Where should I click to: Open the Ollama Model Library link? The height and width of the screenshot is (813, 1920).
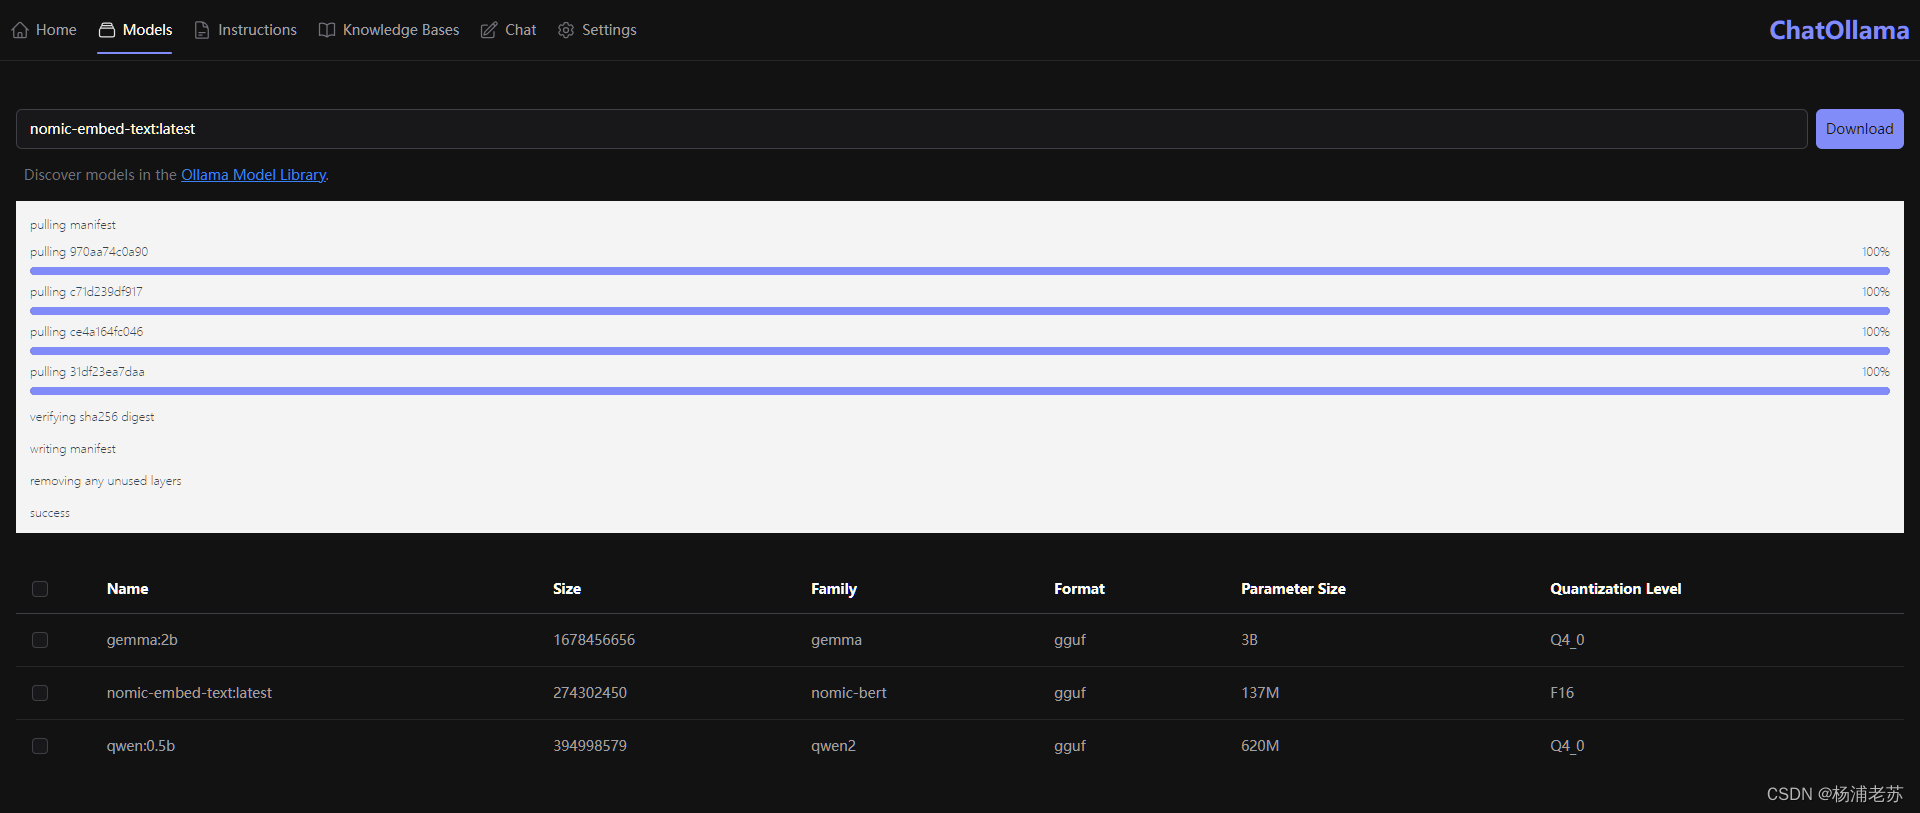pos(253,175)
